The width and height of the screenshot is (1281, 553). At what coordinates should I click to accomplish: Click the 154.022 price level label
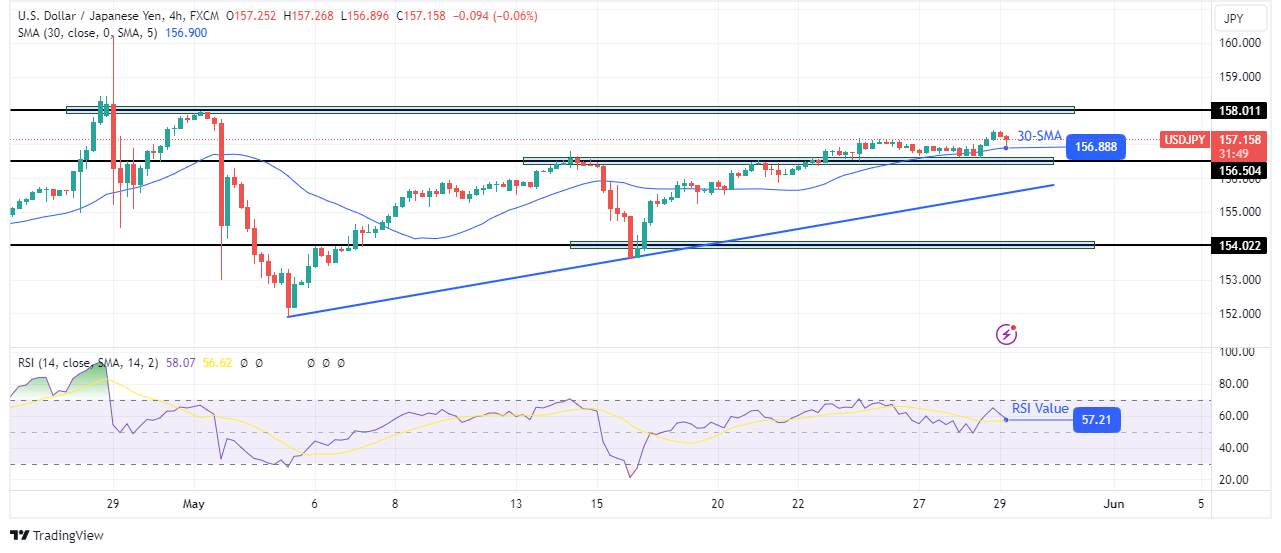1240,245
